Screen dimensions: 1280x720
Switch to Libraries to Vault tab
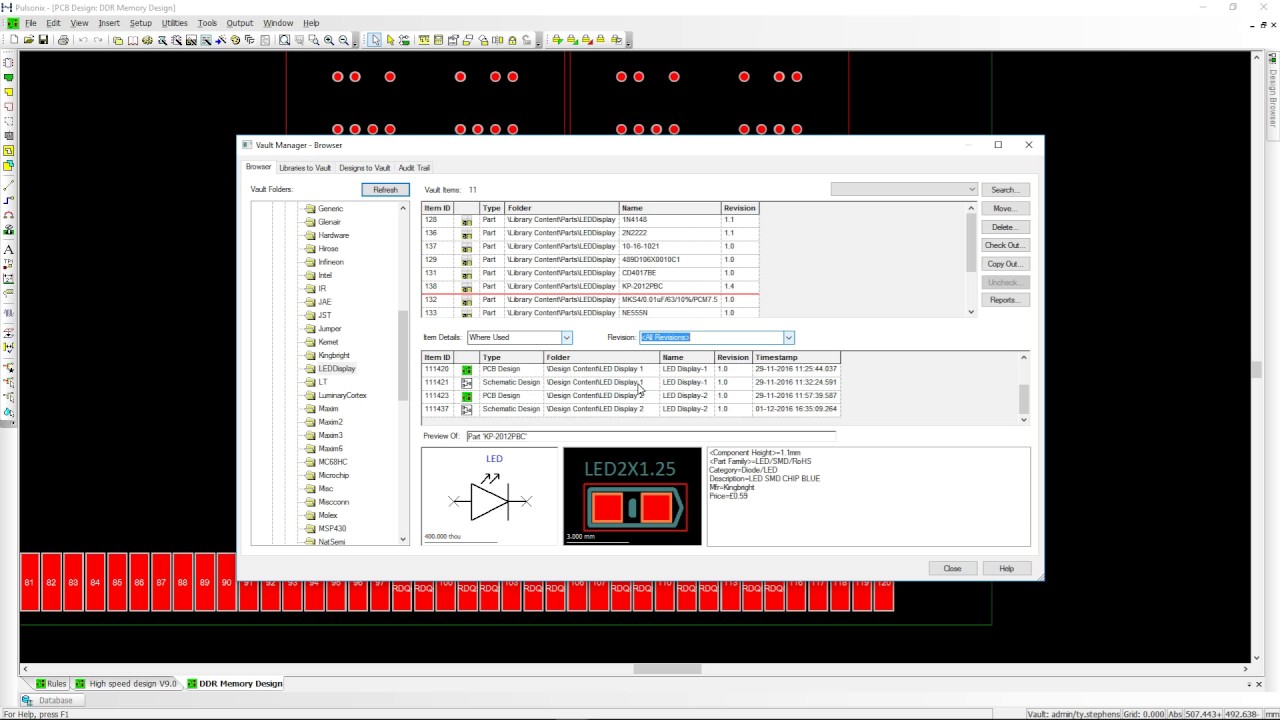[305, 168]
